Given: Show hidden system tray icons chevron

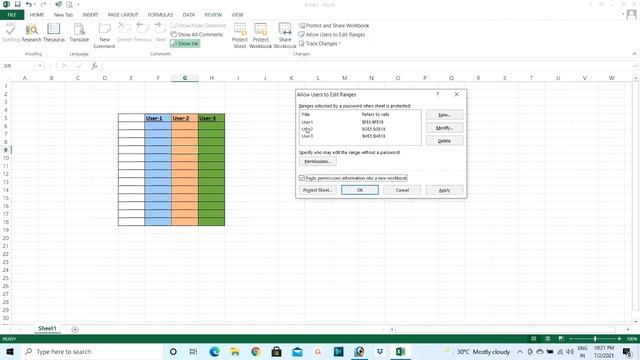Looking at the screenshot, I should pos(520,351).
